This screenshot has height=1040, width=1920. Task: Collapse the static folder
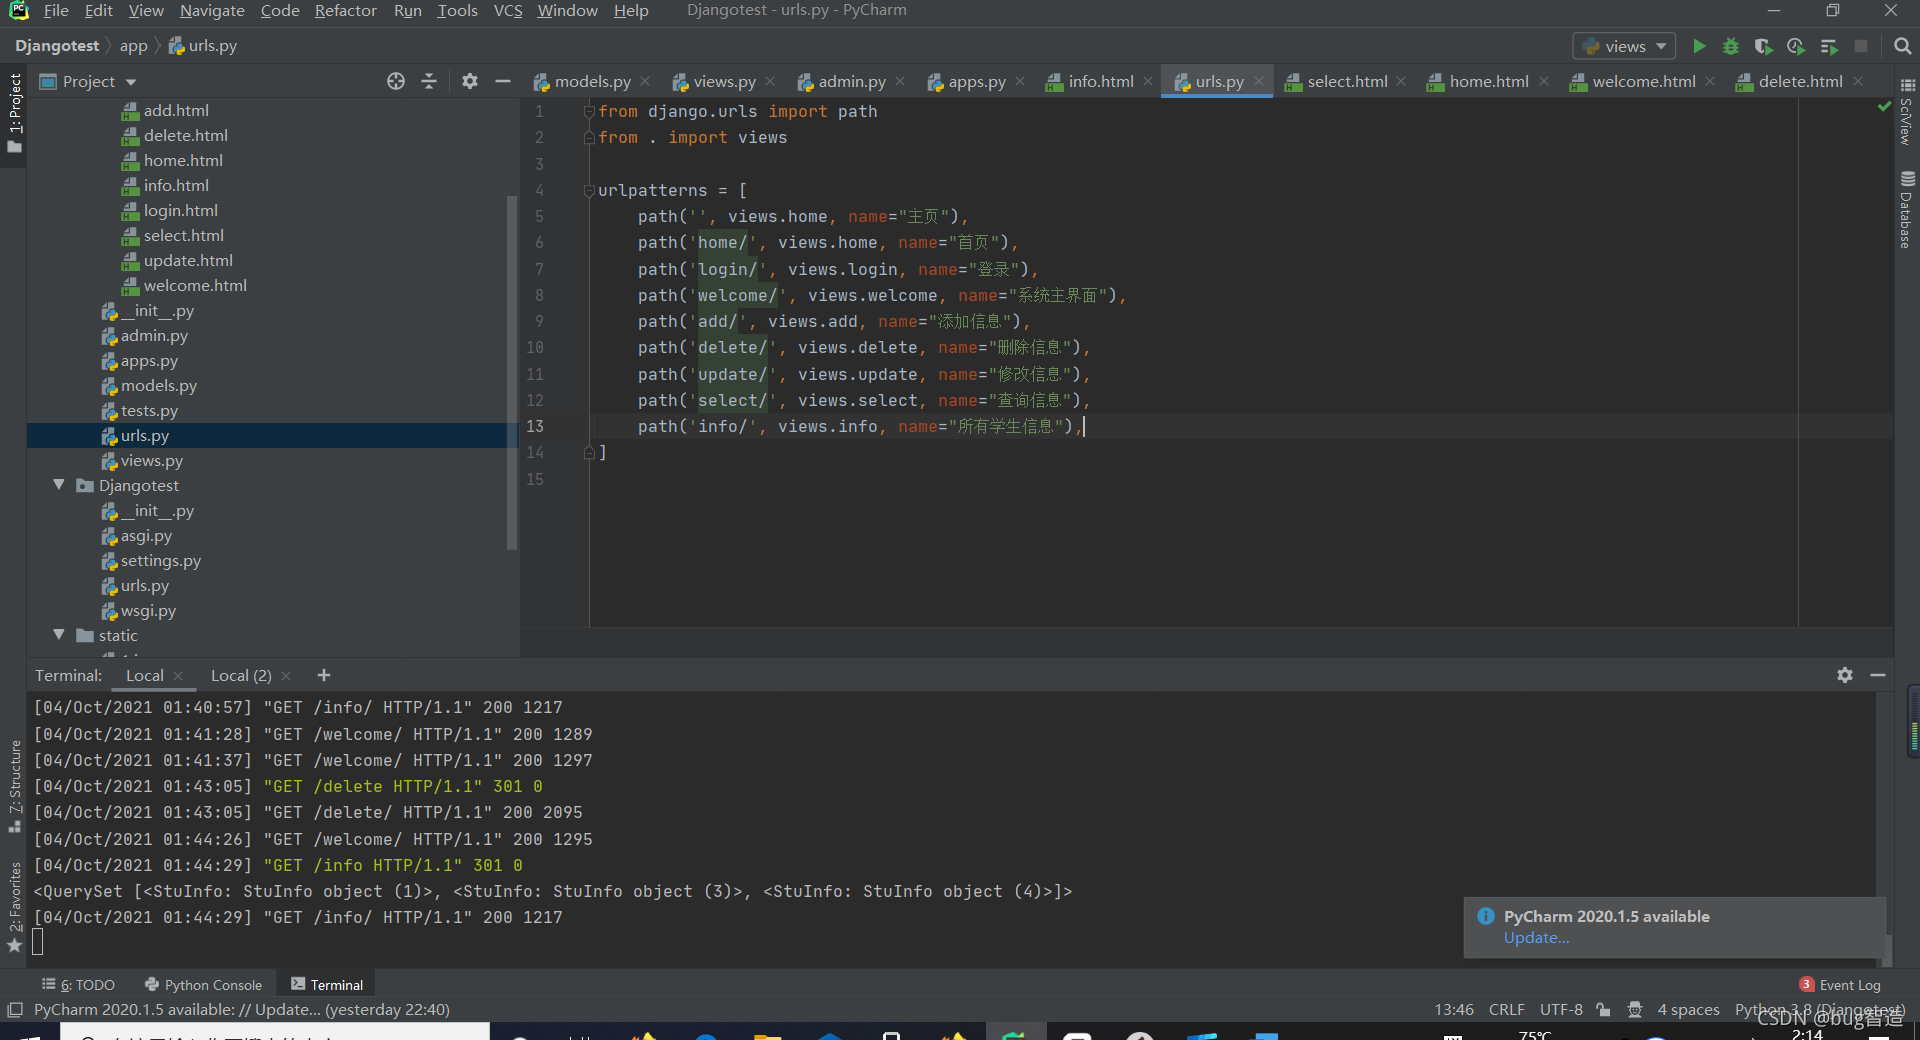[x=59, y=635]
